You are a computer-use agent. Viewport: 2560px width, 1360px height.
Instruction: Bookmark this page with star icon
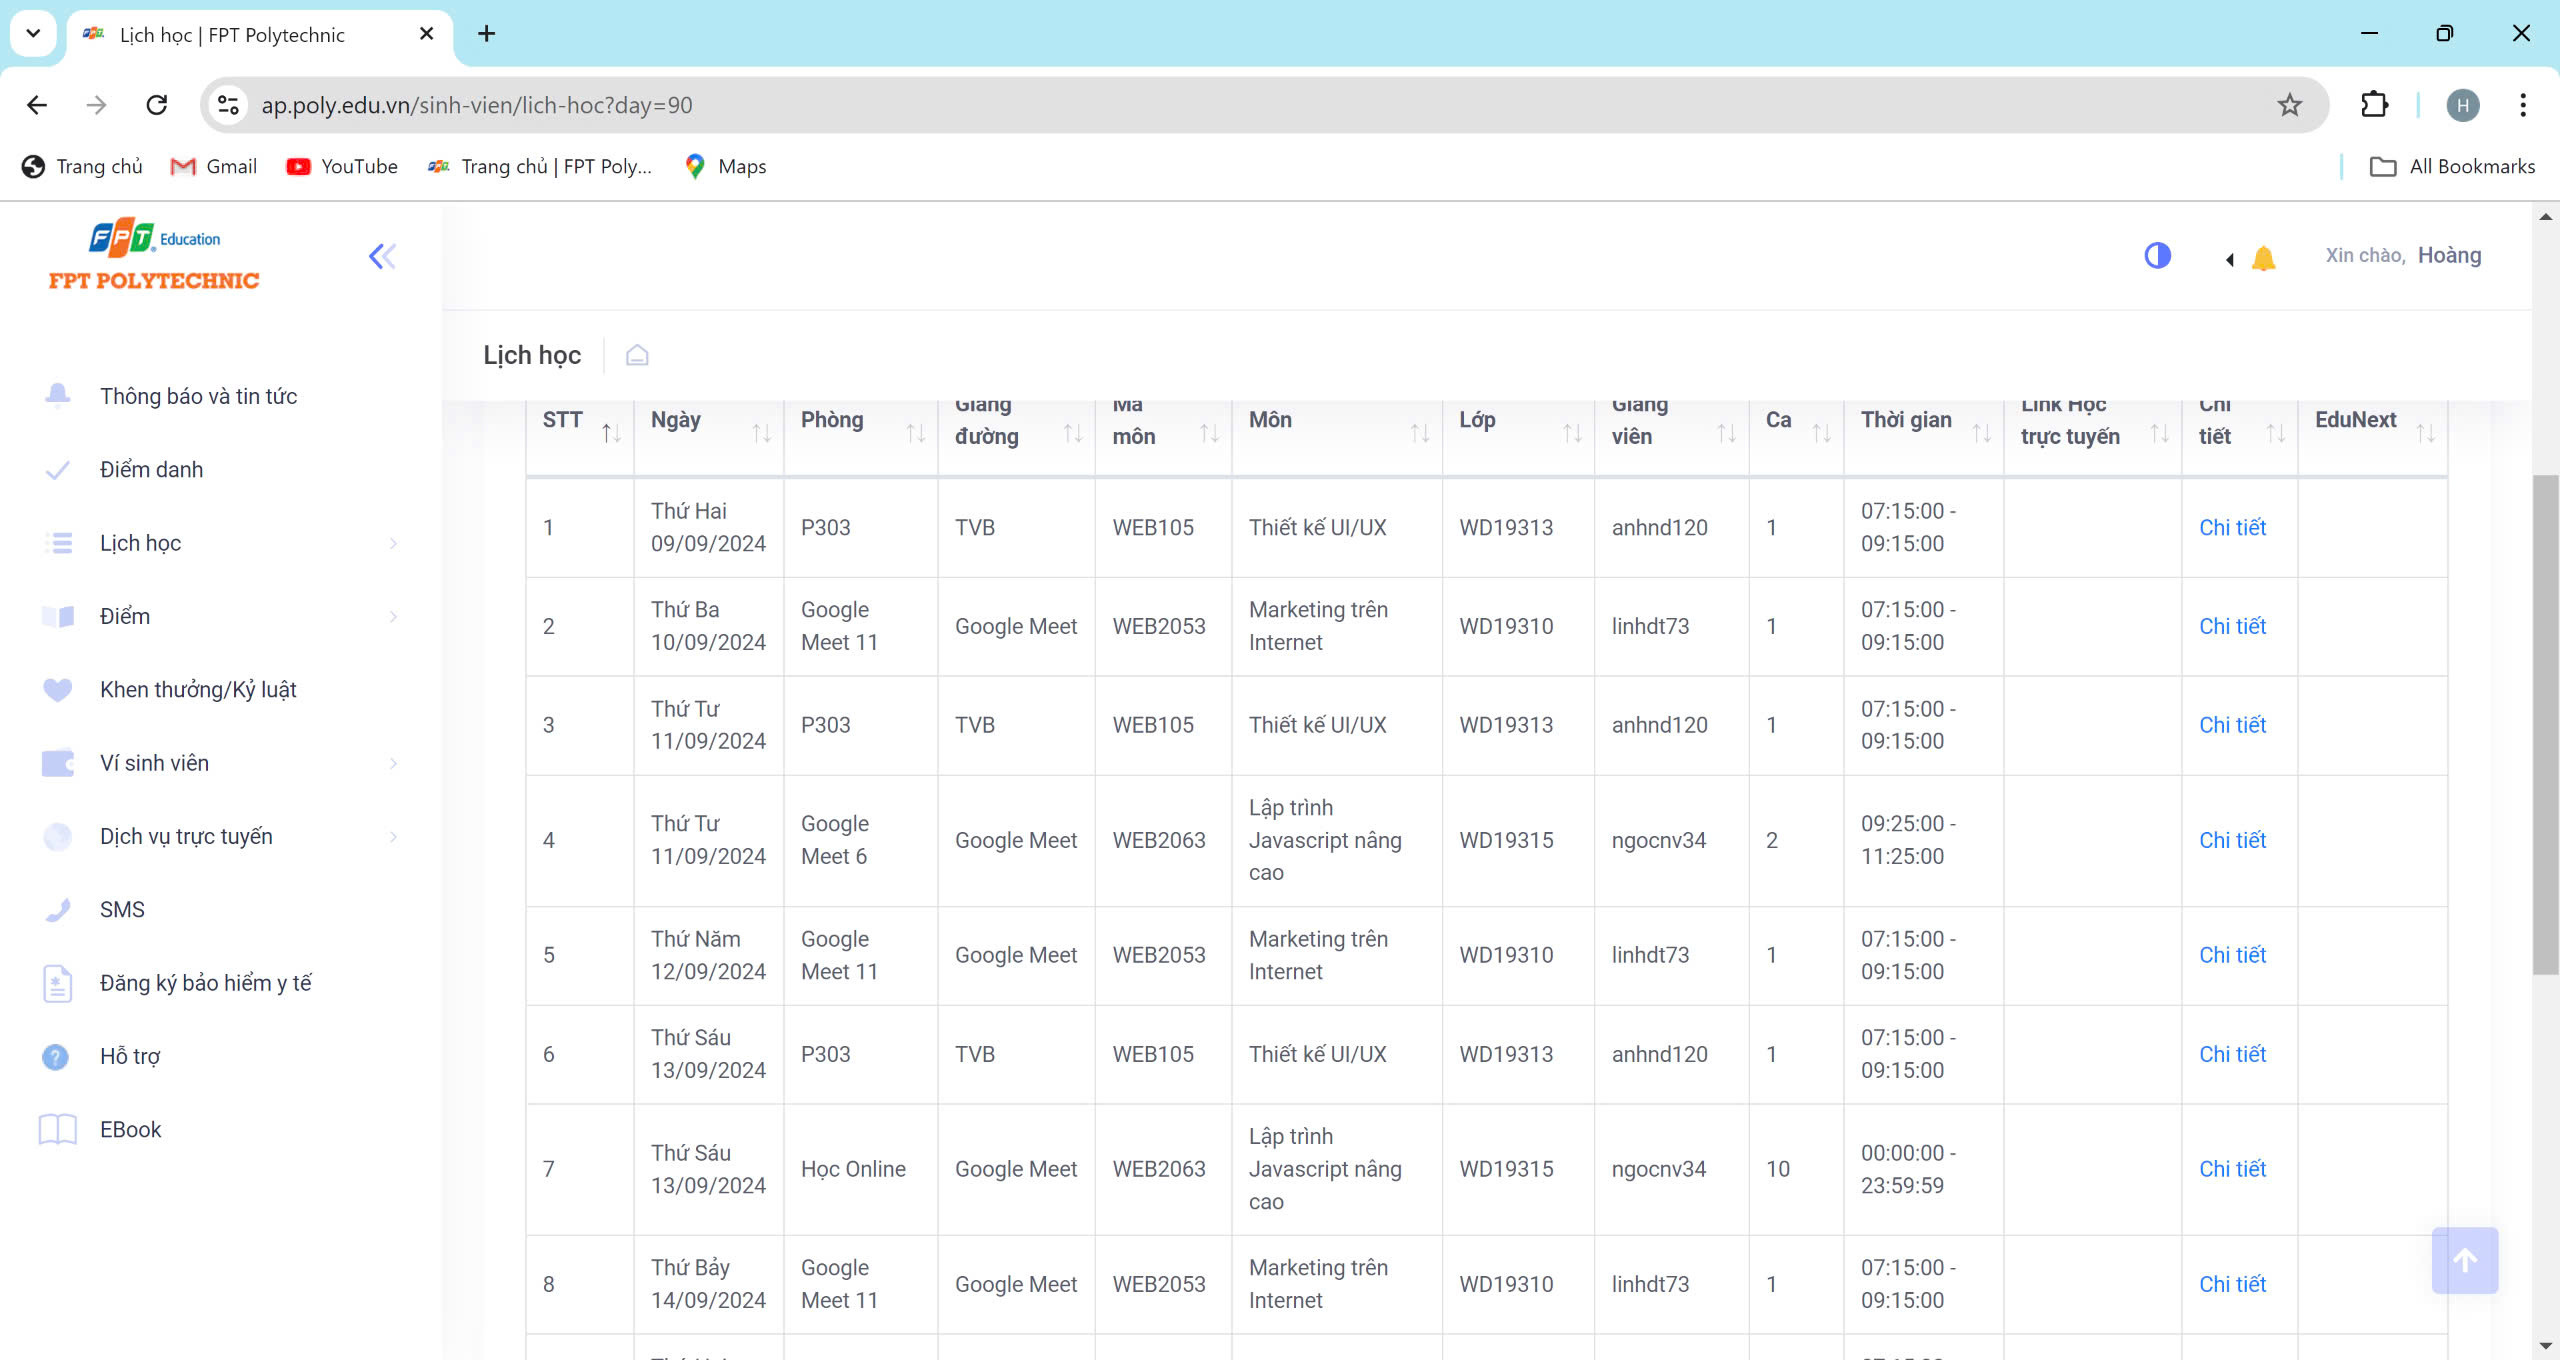(x=2289, y=105)
